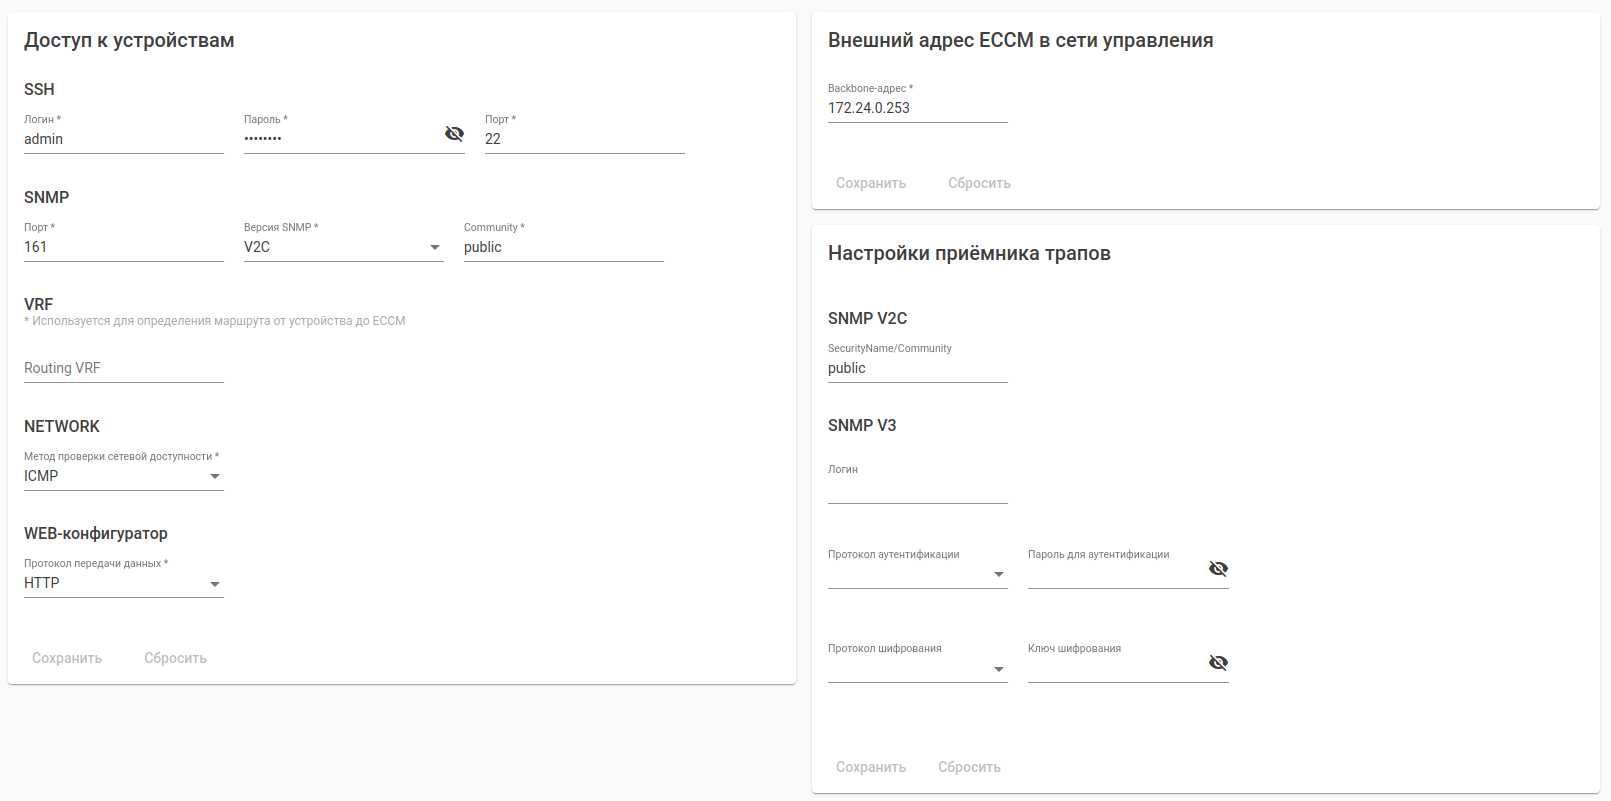The width and height of the screenshot is (1611, 801).
Task: Click the SNMP Community field
Action: 563,247
